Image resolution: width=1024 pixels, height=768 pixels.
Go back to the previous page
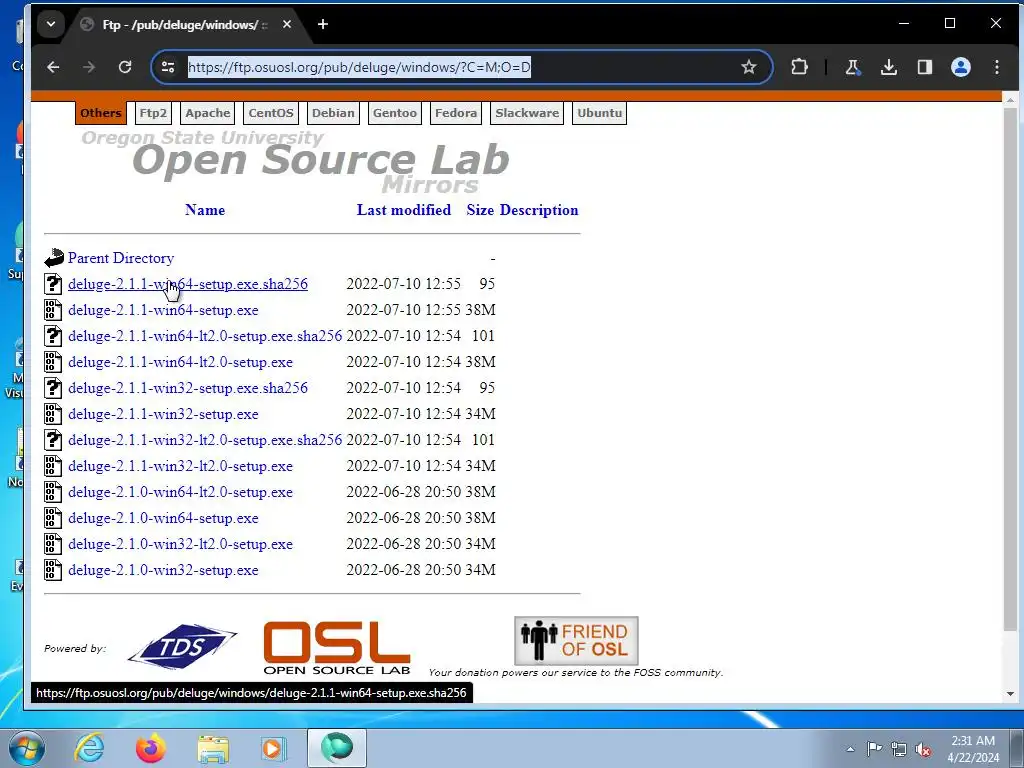(x=54, y=67)
